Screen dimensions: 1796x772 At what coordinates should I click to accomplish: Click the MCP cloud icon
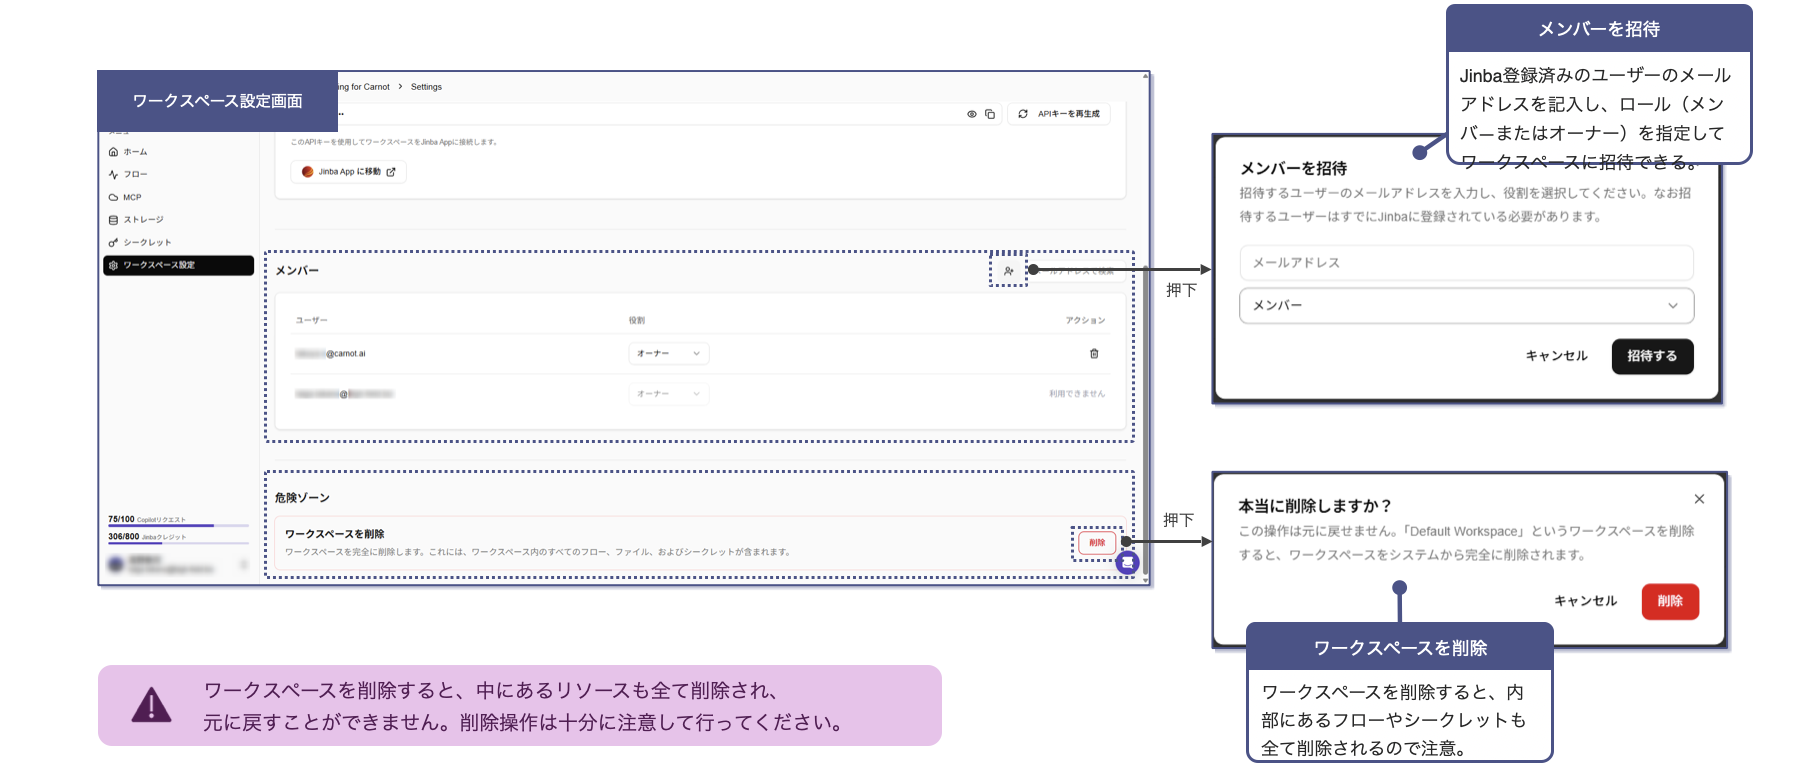113,197
